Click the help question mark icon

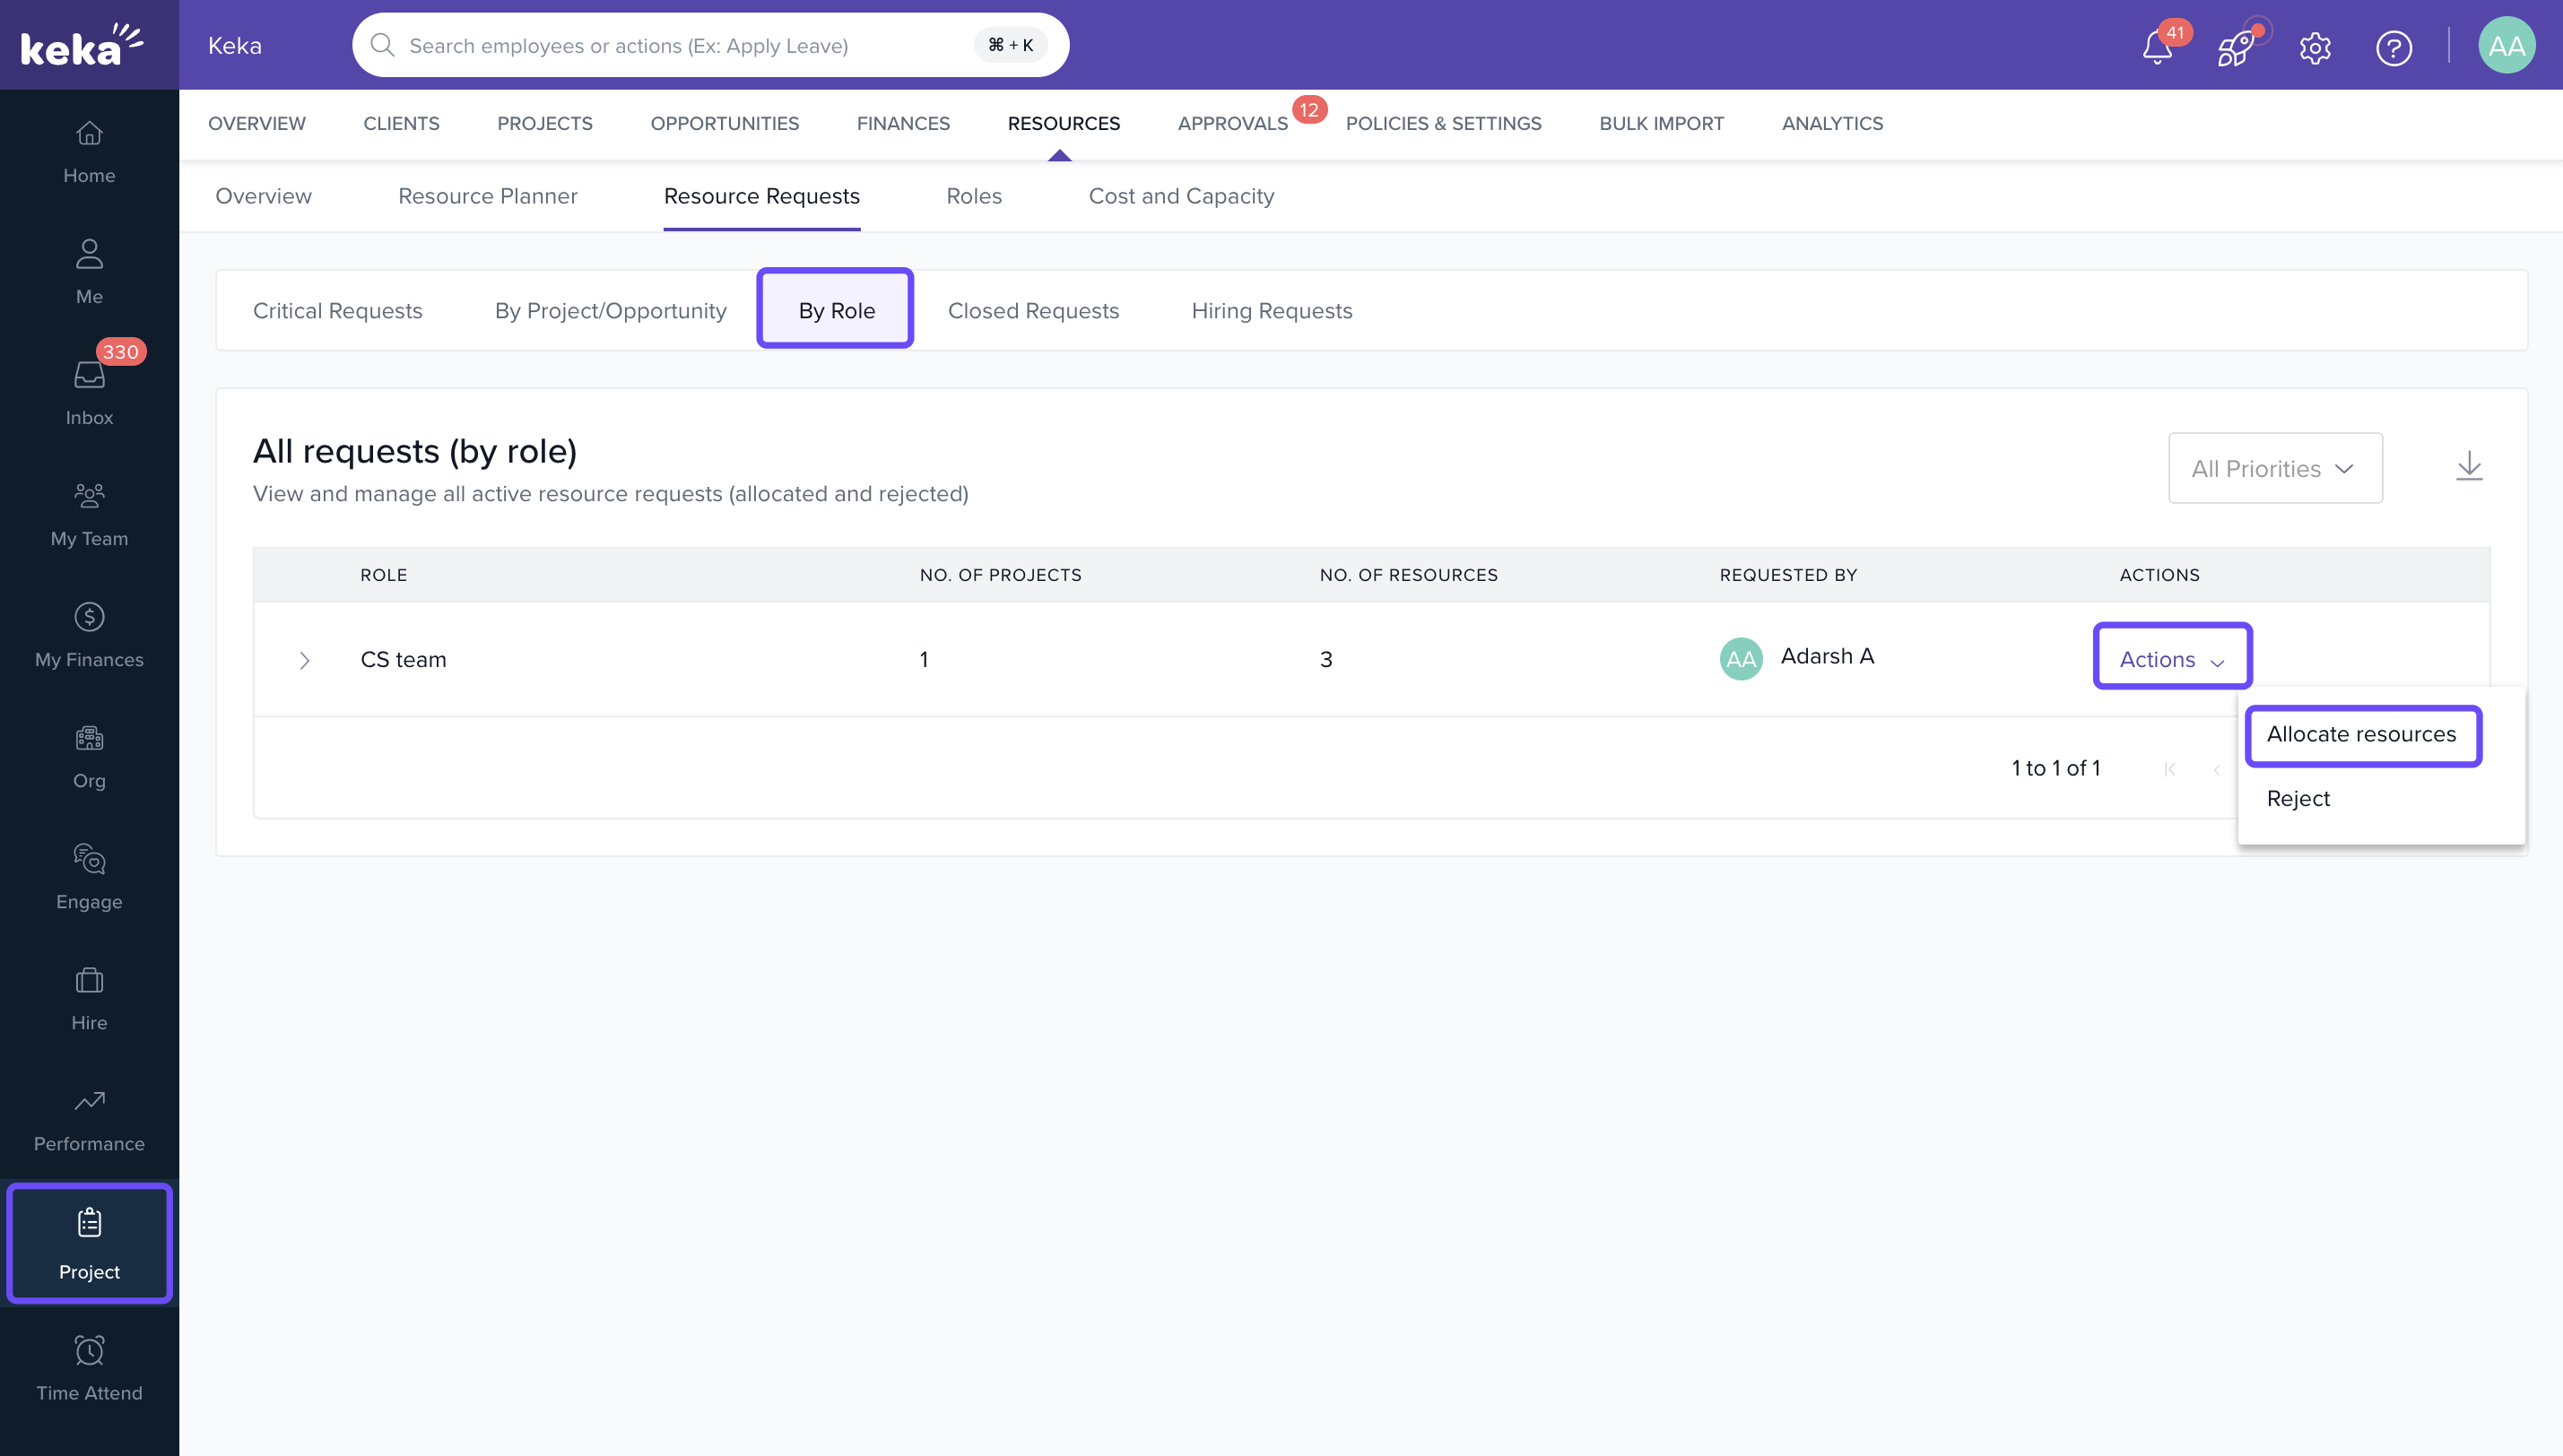(2393, 47)
